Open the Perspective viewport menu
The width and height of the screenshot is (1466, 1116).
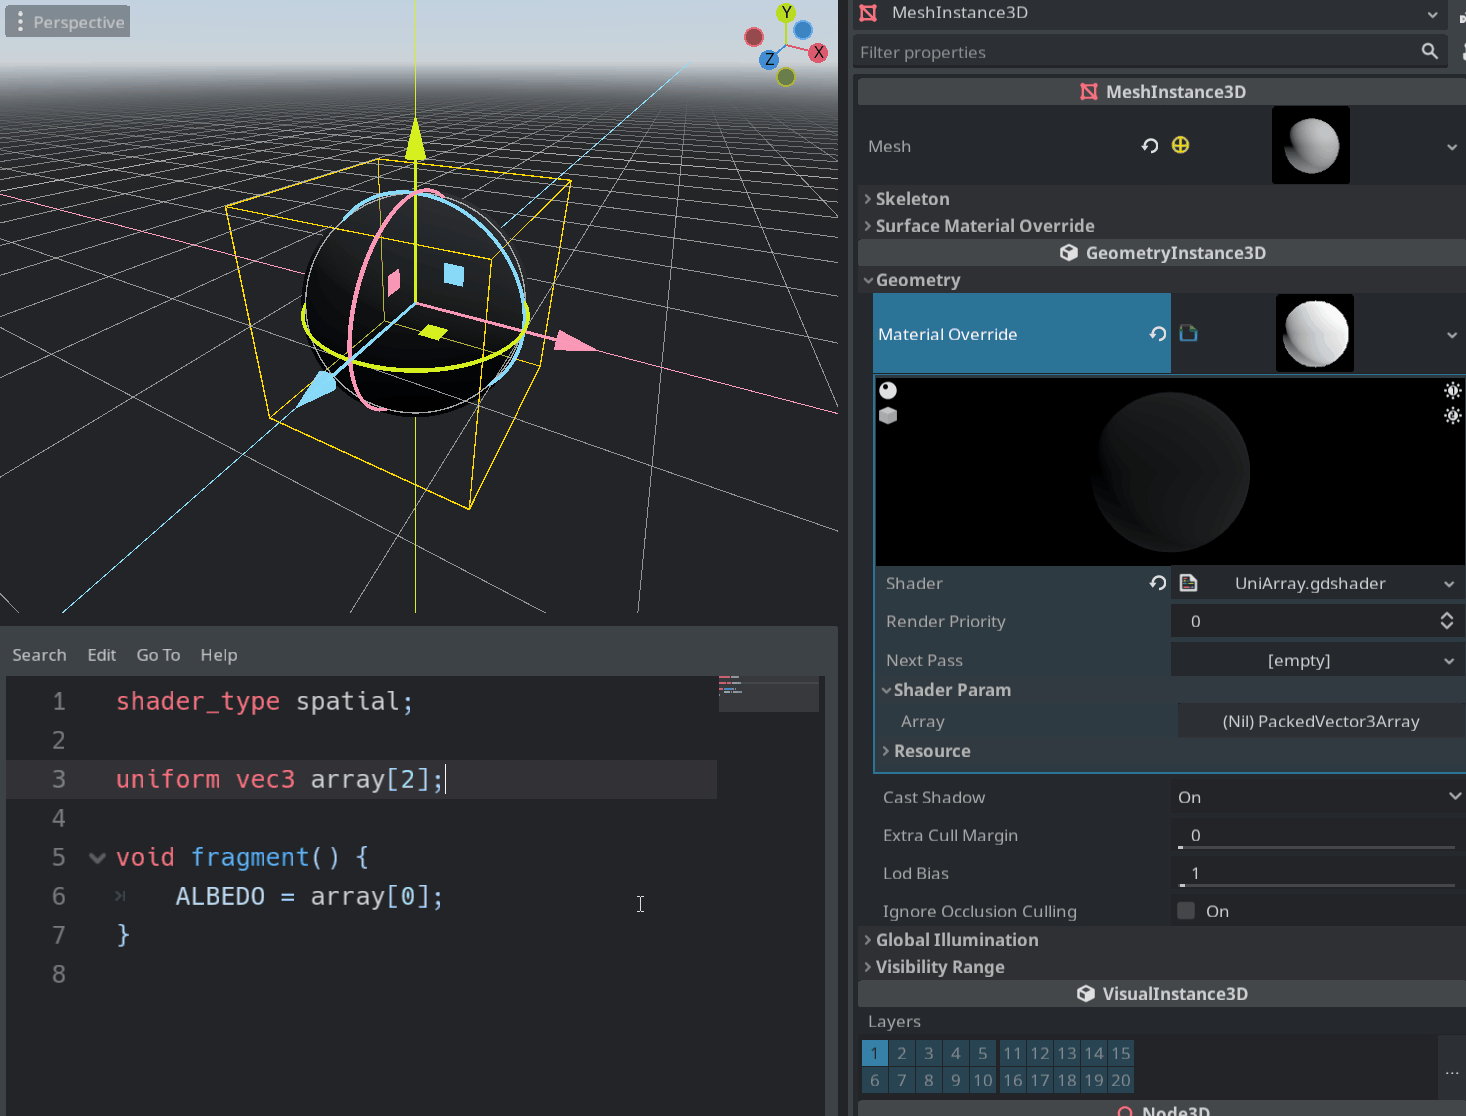click(x=67, y=21)
